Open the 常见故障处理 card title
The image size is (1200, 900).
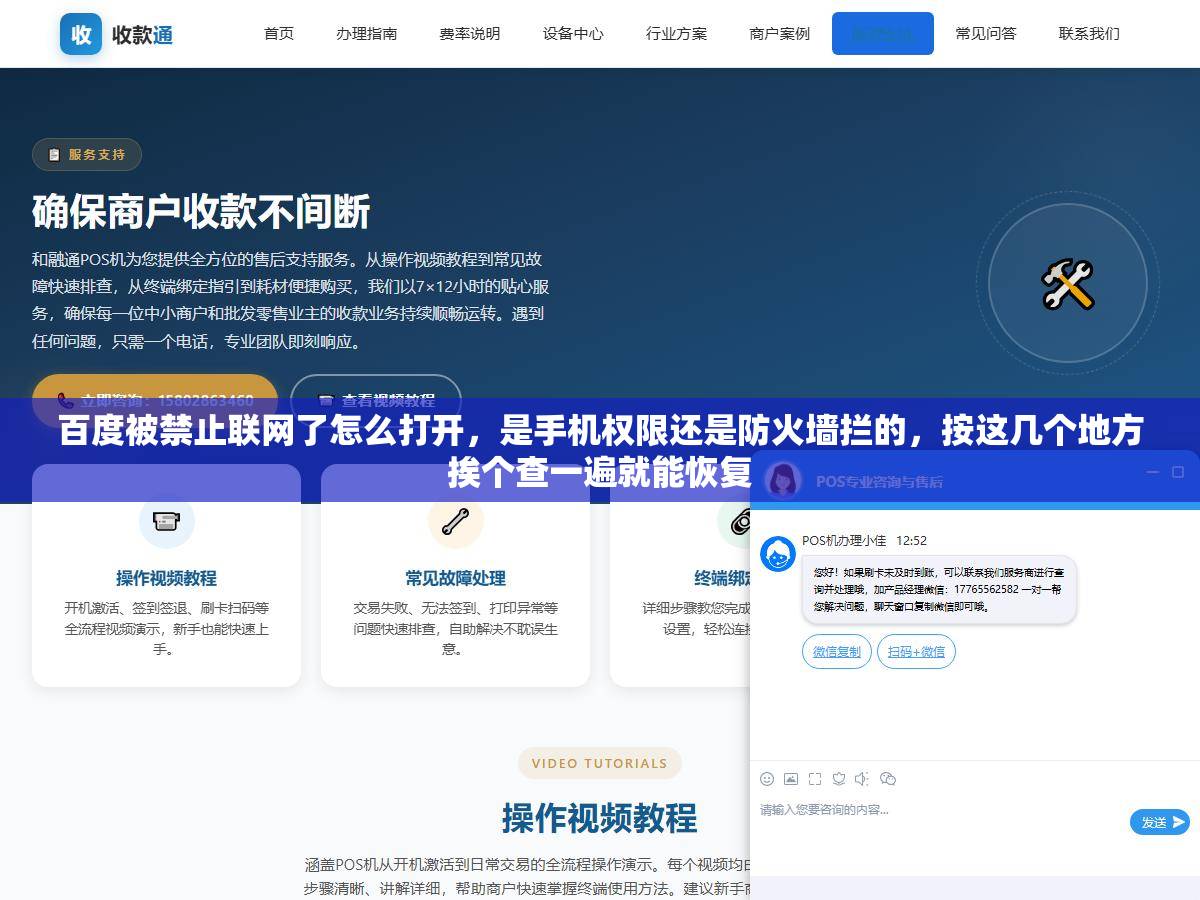[455, 578]
